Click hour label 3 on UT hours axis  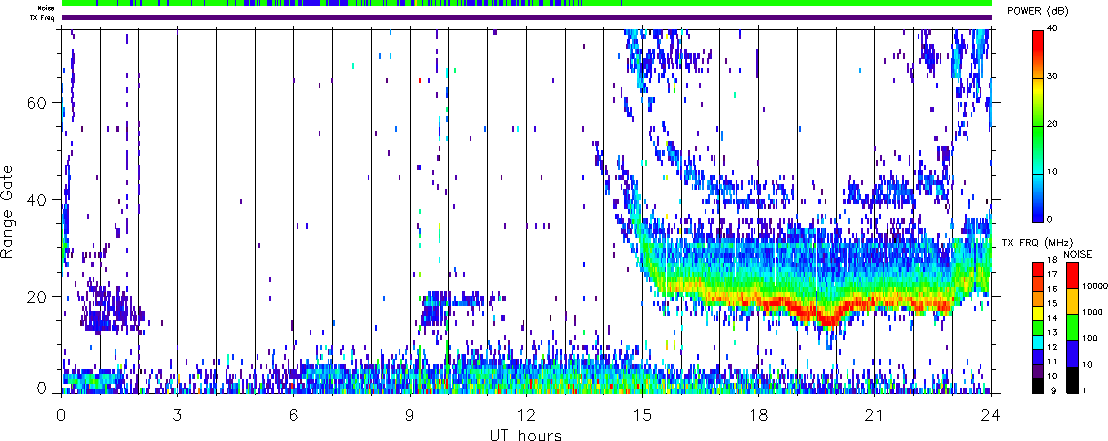click(177, 414)
